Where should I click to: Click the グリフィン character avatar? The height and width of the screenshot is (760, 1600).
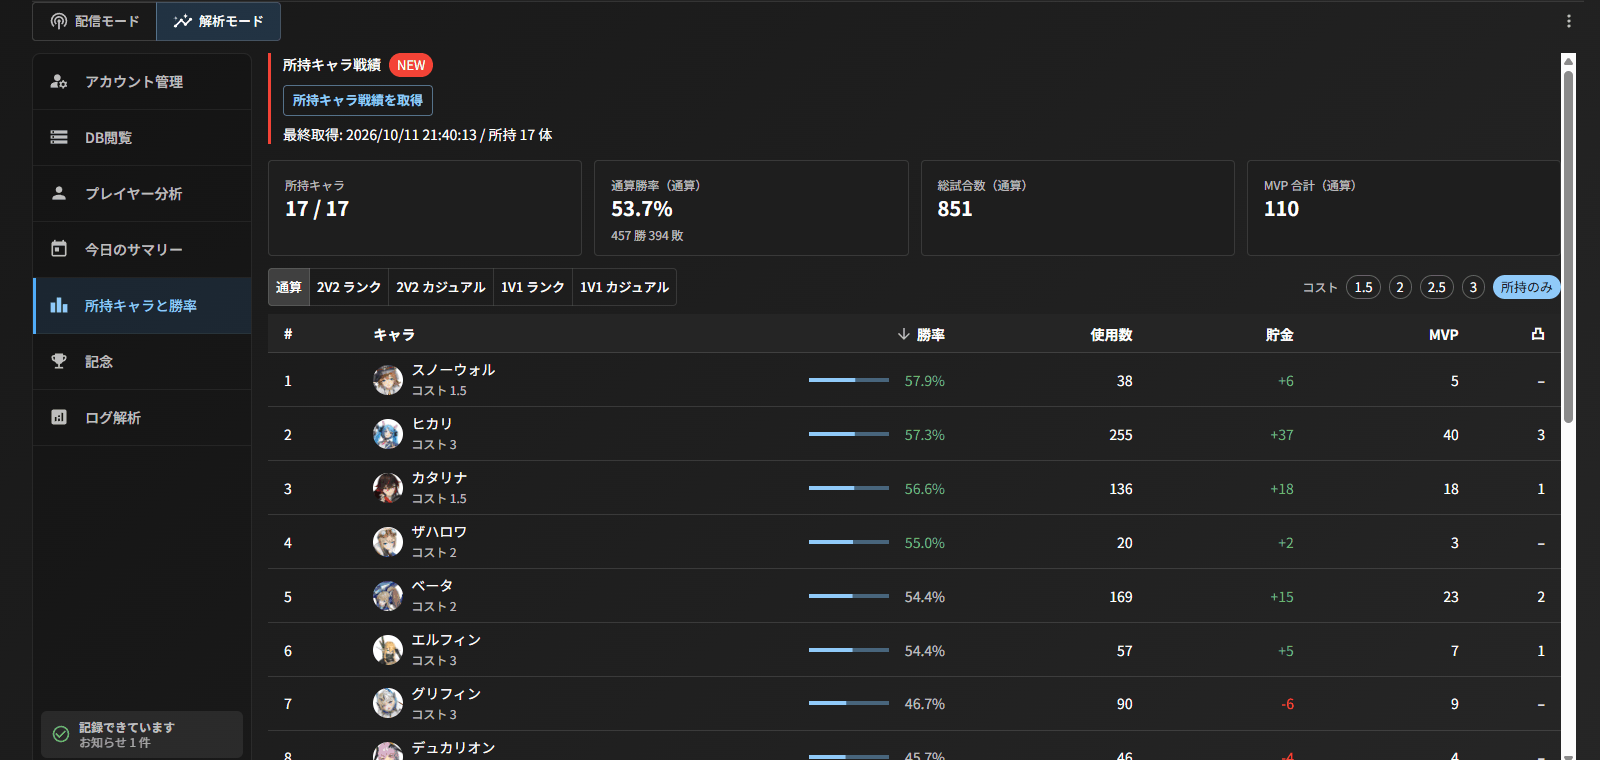coord(388,703)
